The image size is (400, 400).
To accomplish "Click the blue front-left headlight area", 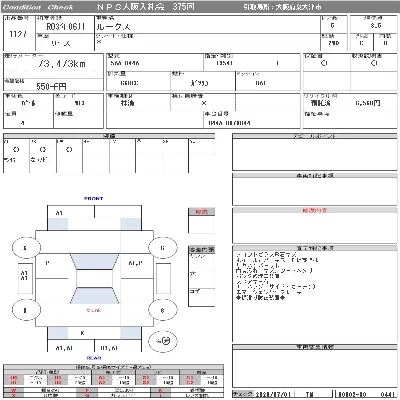I will point(58,224).
